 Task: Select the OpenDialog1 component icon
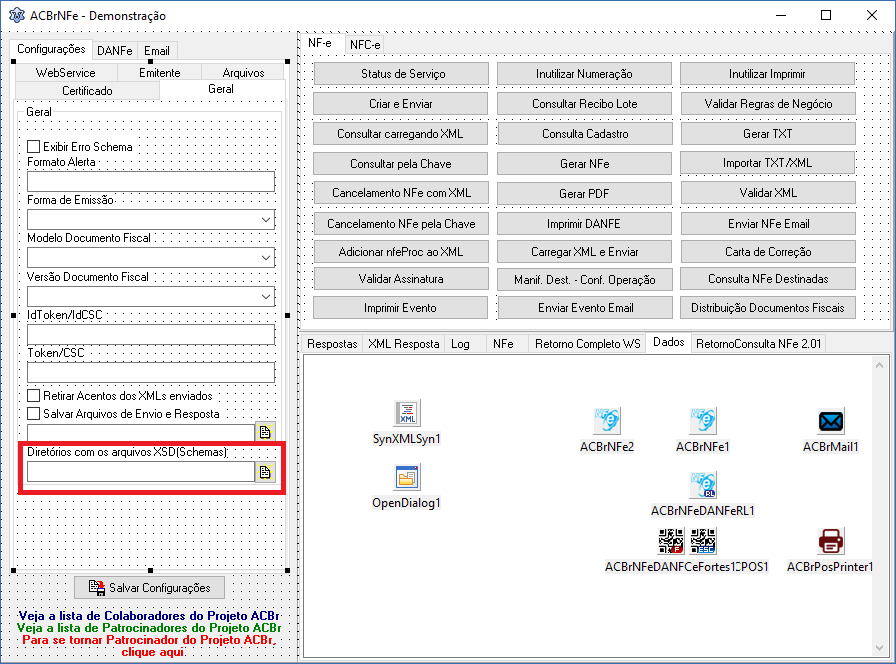(407, 478)
